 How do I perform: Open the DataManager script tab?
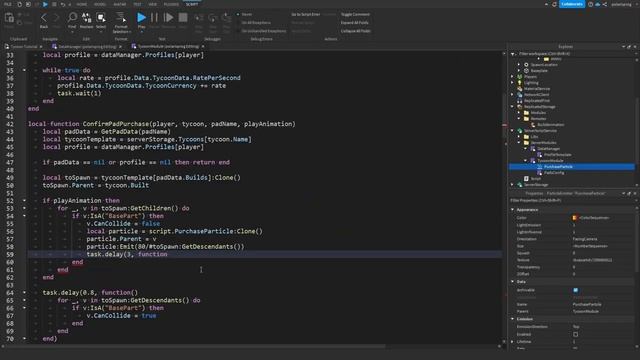tap(87, 47)
